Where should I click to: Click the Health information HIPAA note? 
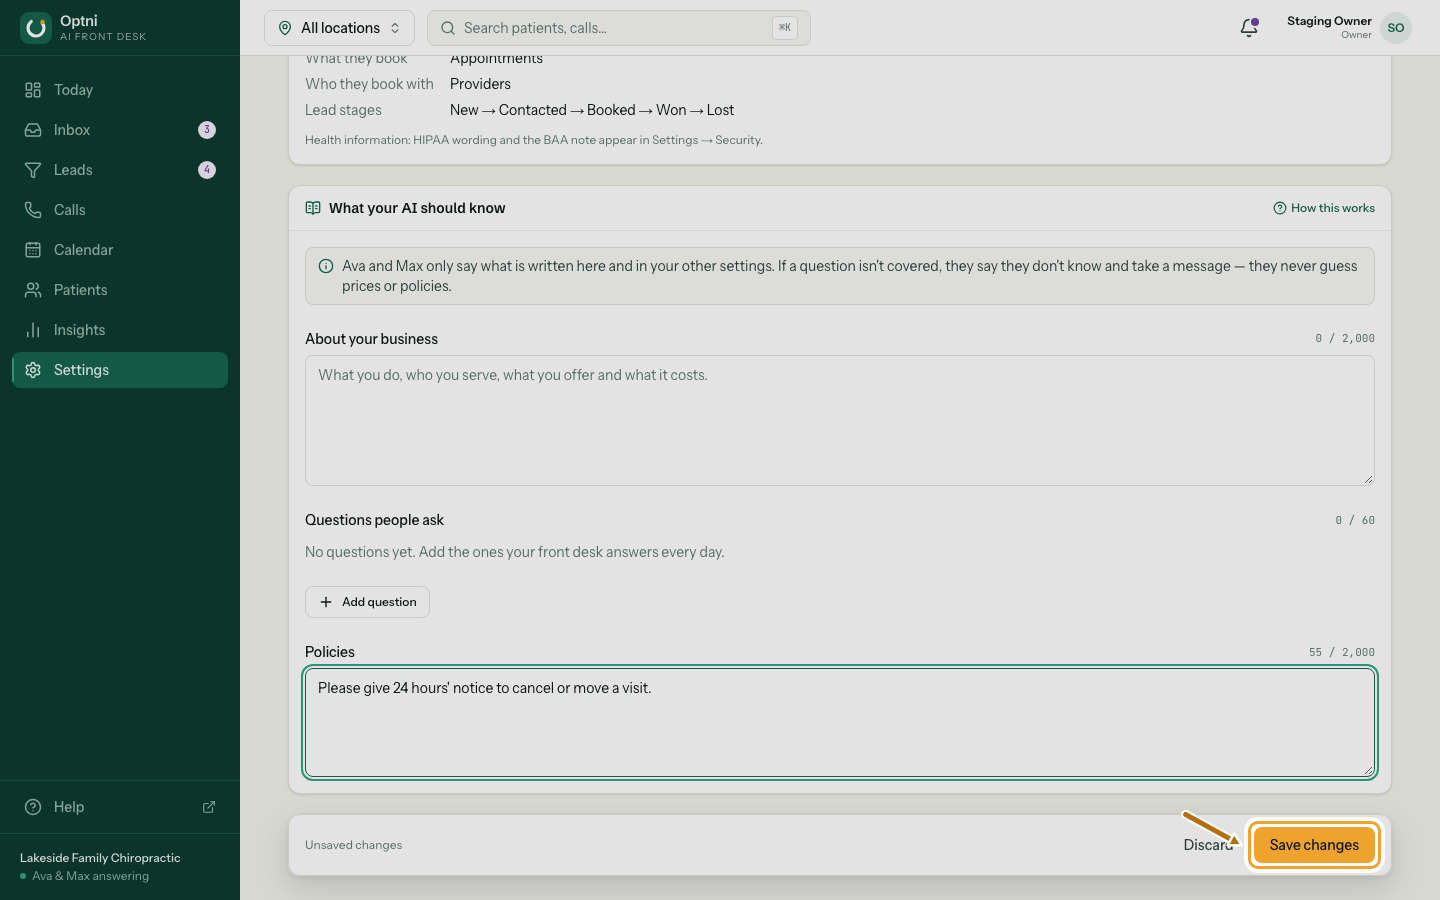[x=534, y=140]
